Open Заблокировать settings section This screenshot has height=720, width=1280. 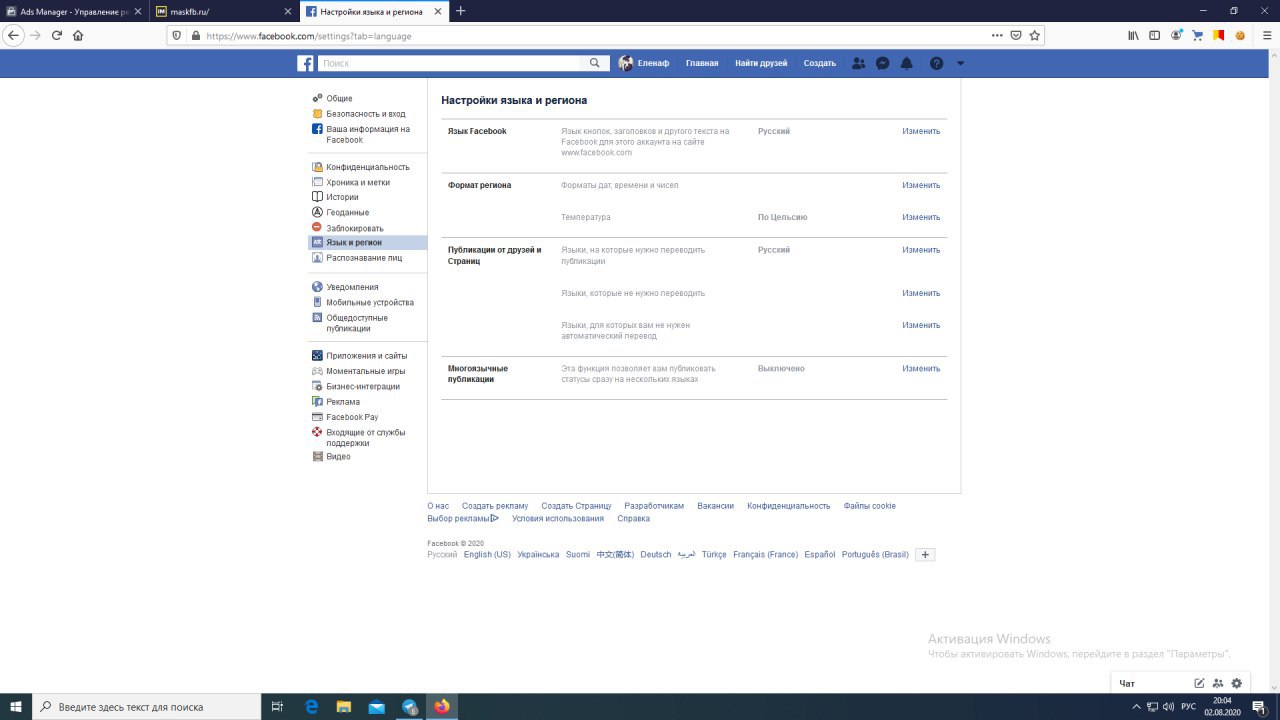click(x=354, y=228)
